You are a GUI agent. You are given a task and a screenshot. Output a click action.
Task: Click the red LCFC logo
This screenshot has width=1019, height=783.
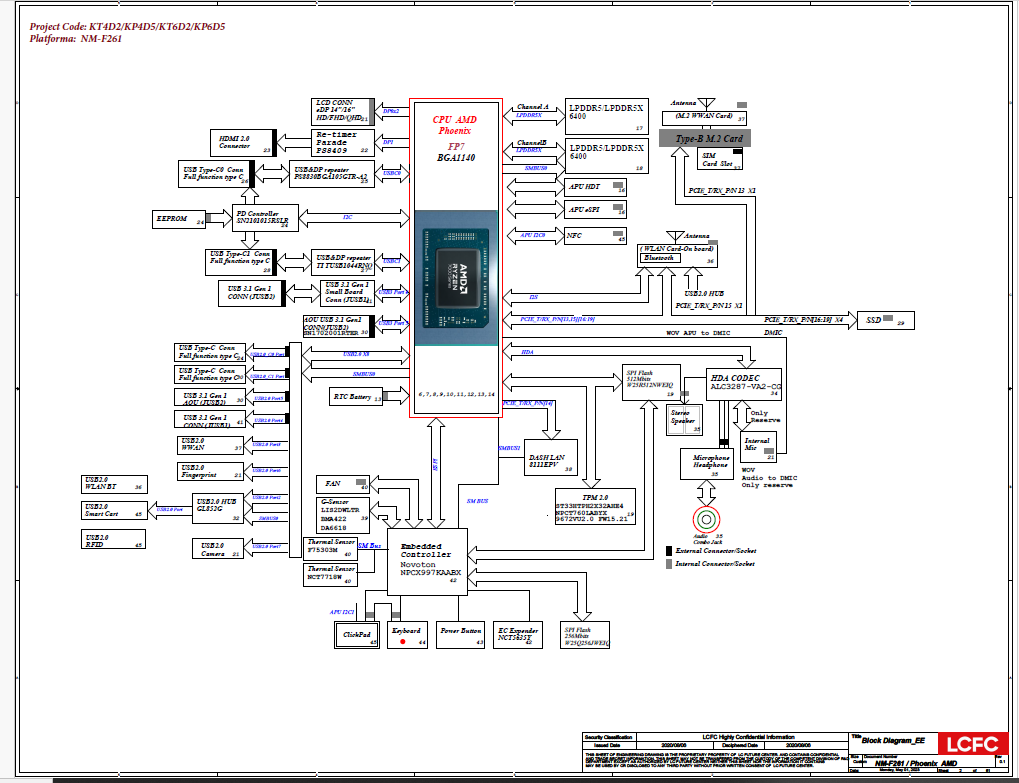973,743
